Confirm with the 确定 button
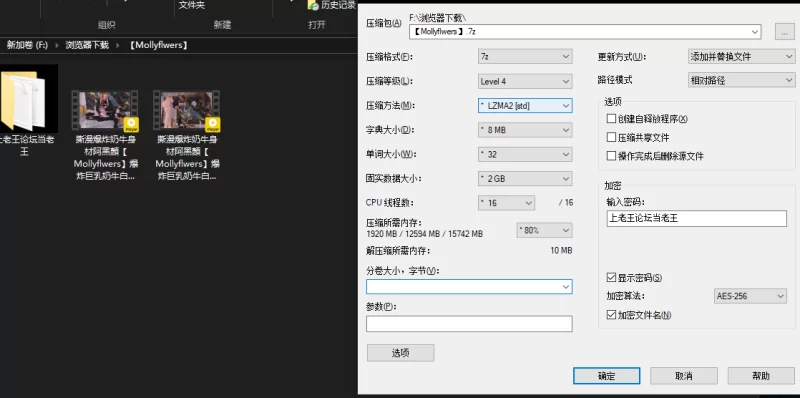The image size is (800, 398). click(607, 376)
